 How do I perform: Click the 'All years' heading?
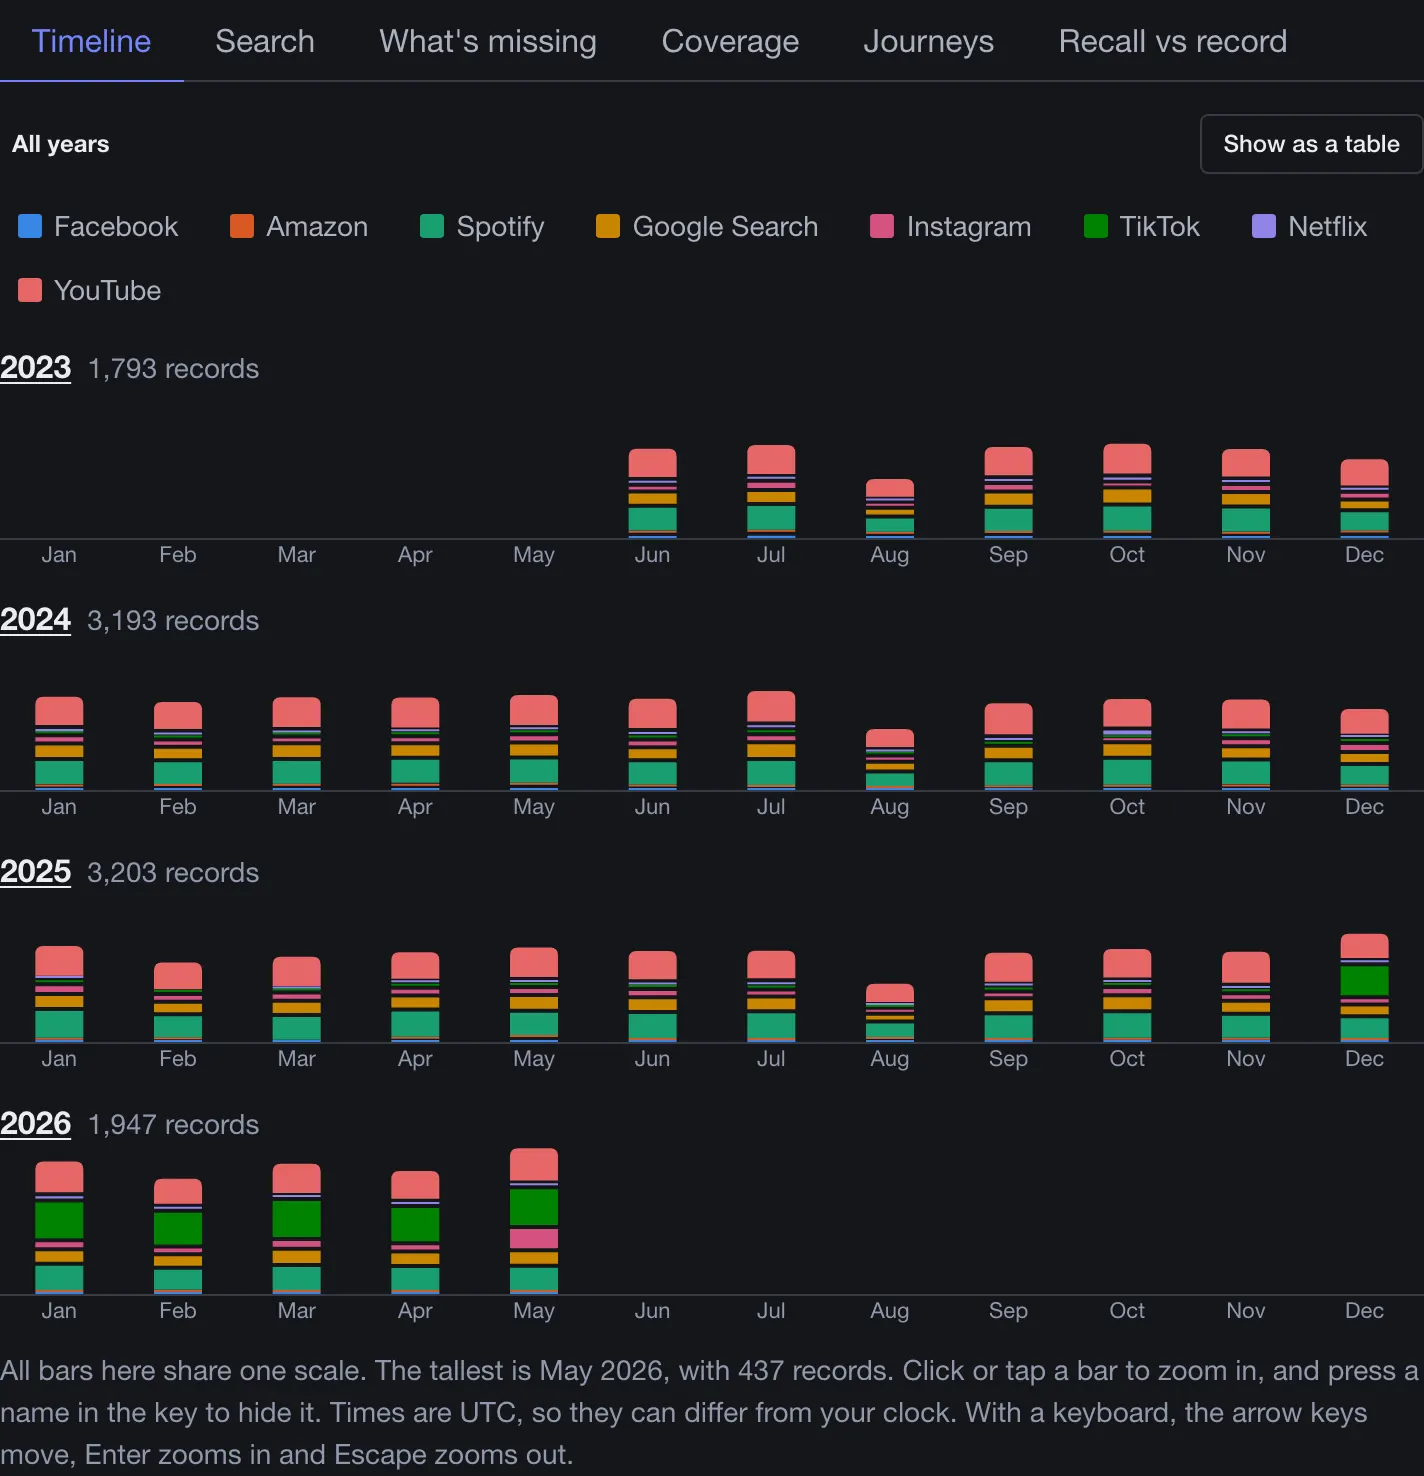(61, 144)
